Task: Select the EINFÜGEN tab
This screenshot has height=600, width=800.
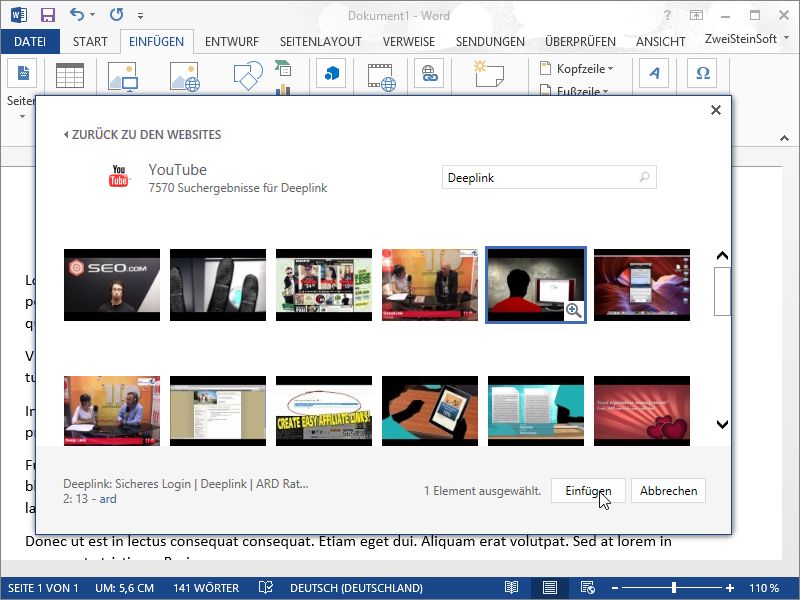Action: click(x=156, y=41)
